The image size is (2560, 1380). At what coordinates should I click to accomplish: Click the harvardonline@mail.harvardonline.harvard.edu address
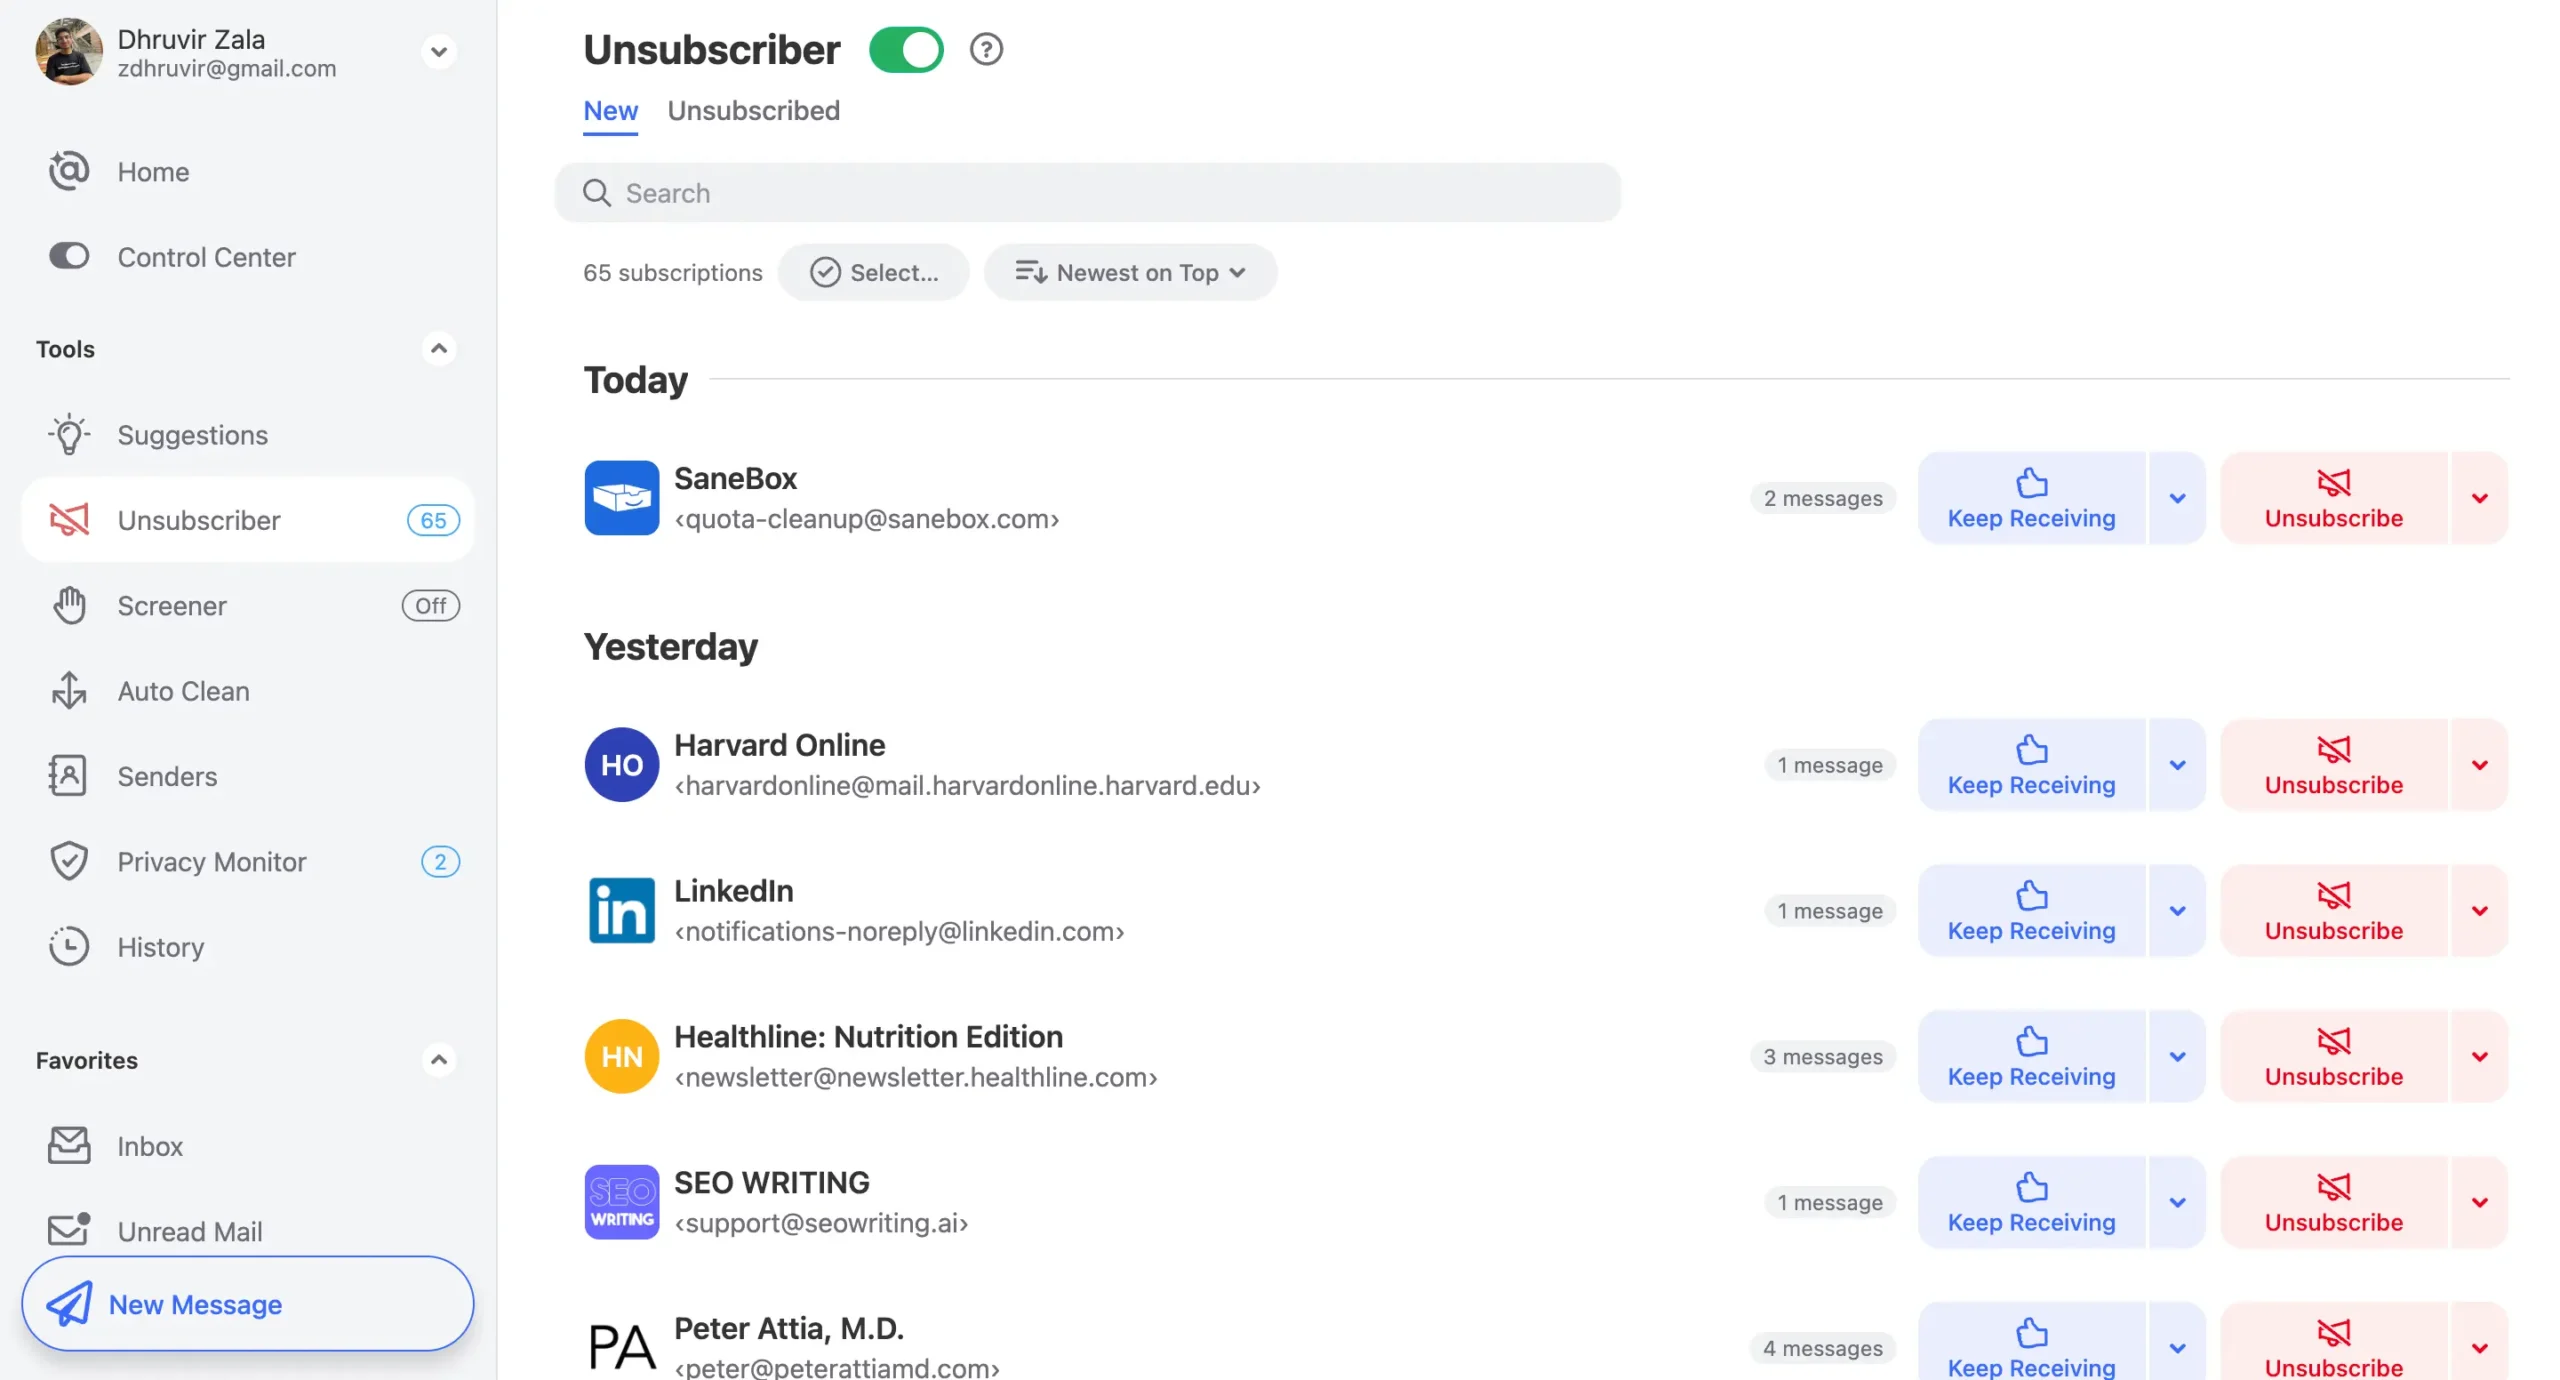pyautogui.click(x=967, y=785)
